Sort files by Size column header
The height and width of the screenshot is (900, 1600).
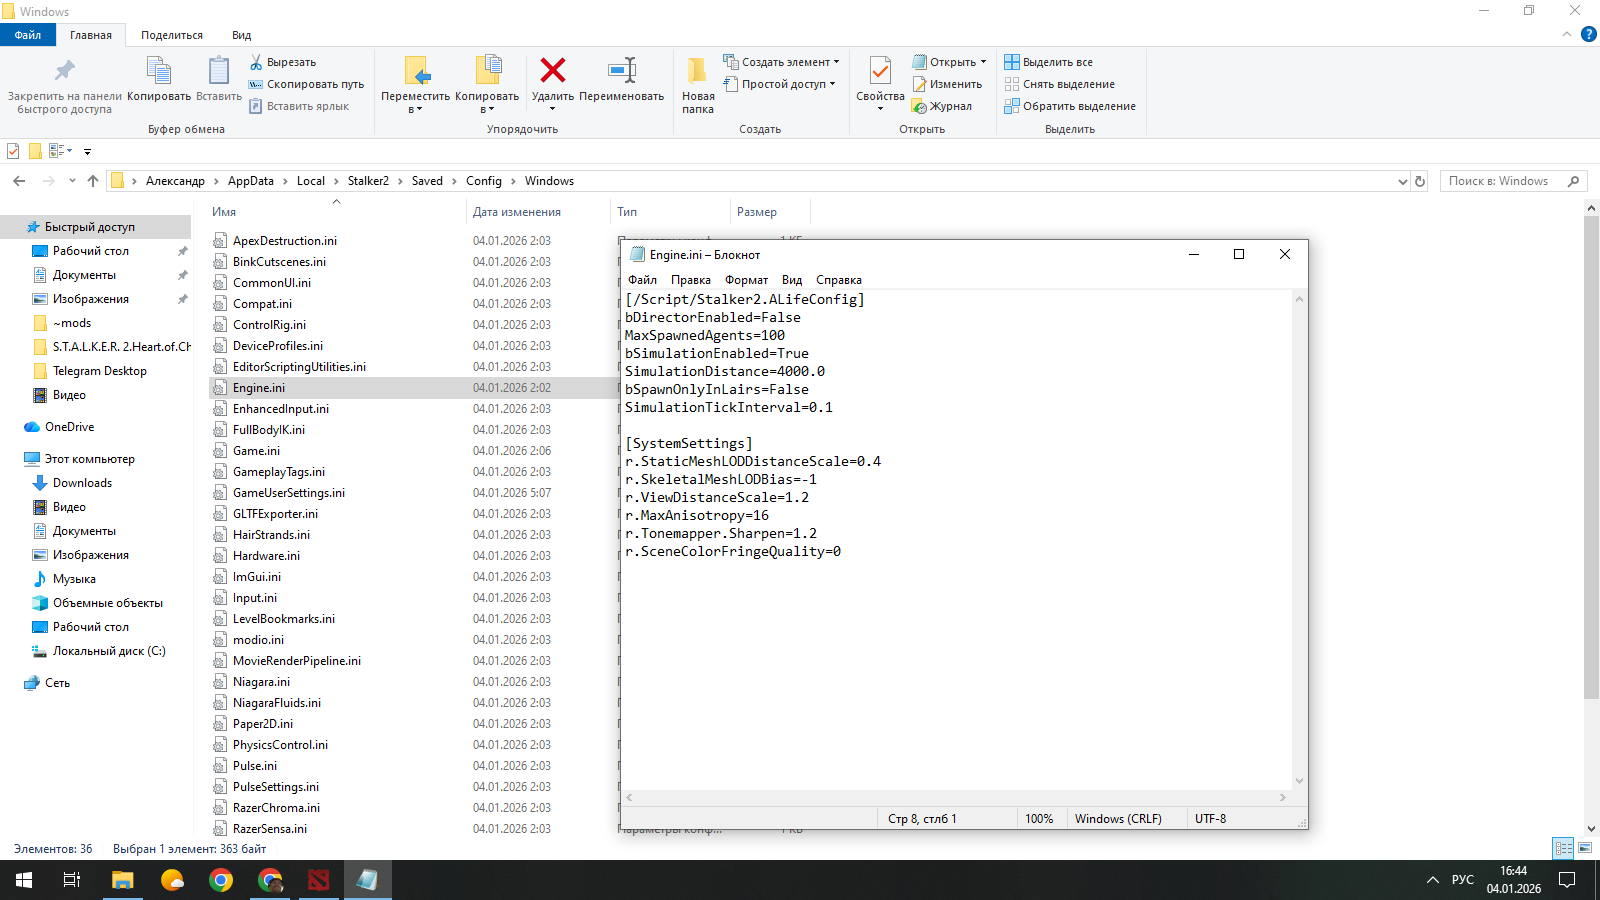[x=770, y=212]
